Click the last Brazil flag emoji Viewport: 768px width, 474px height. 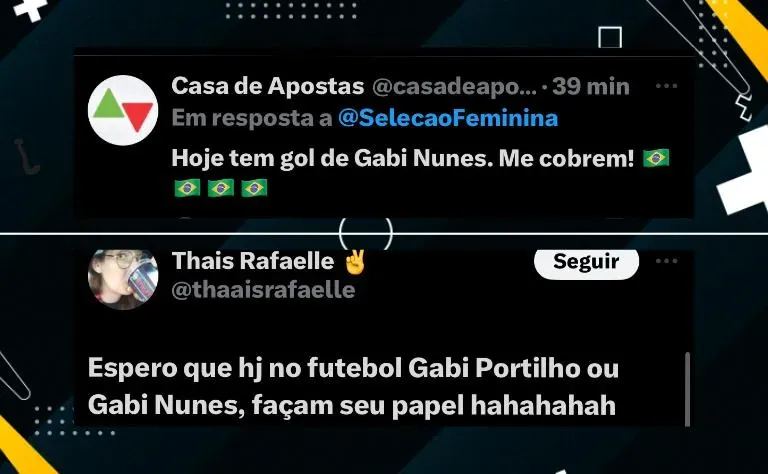[x=254, y=188]
